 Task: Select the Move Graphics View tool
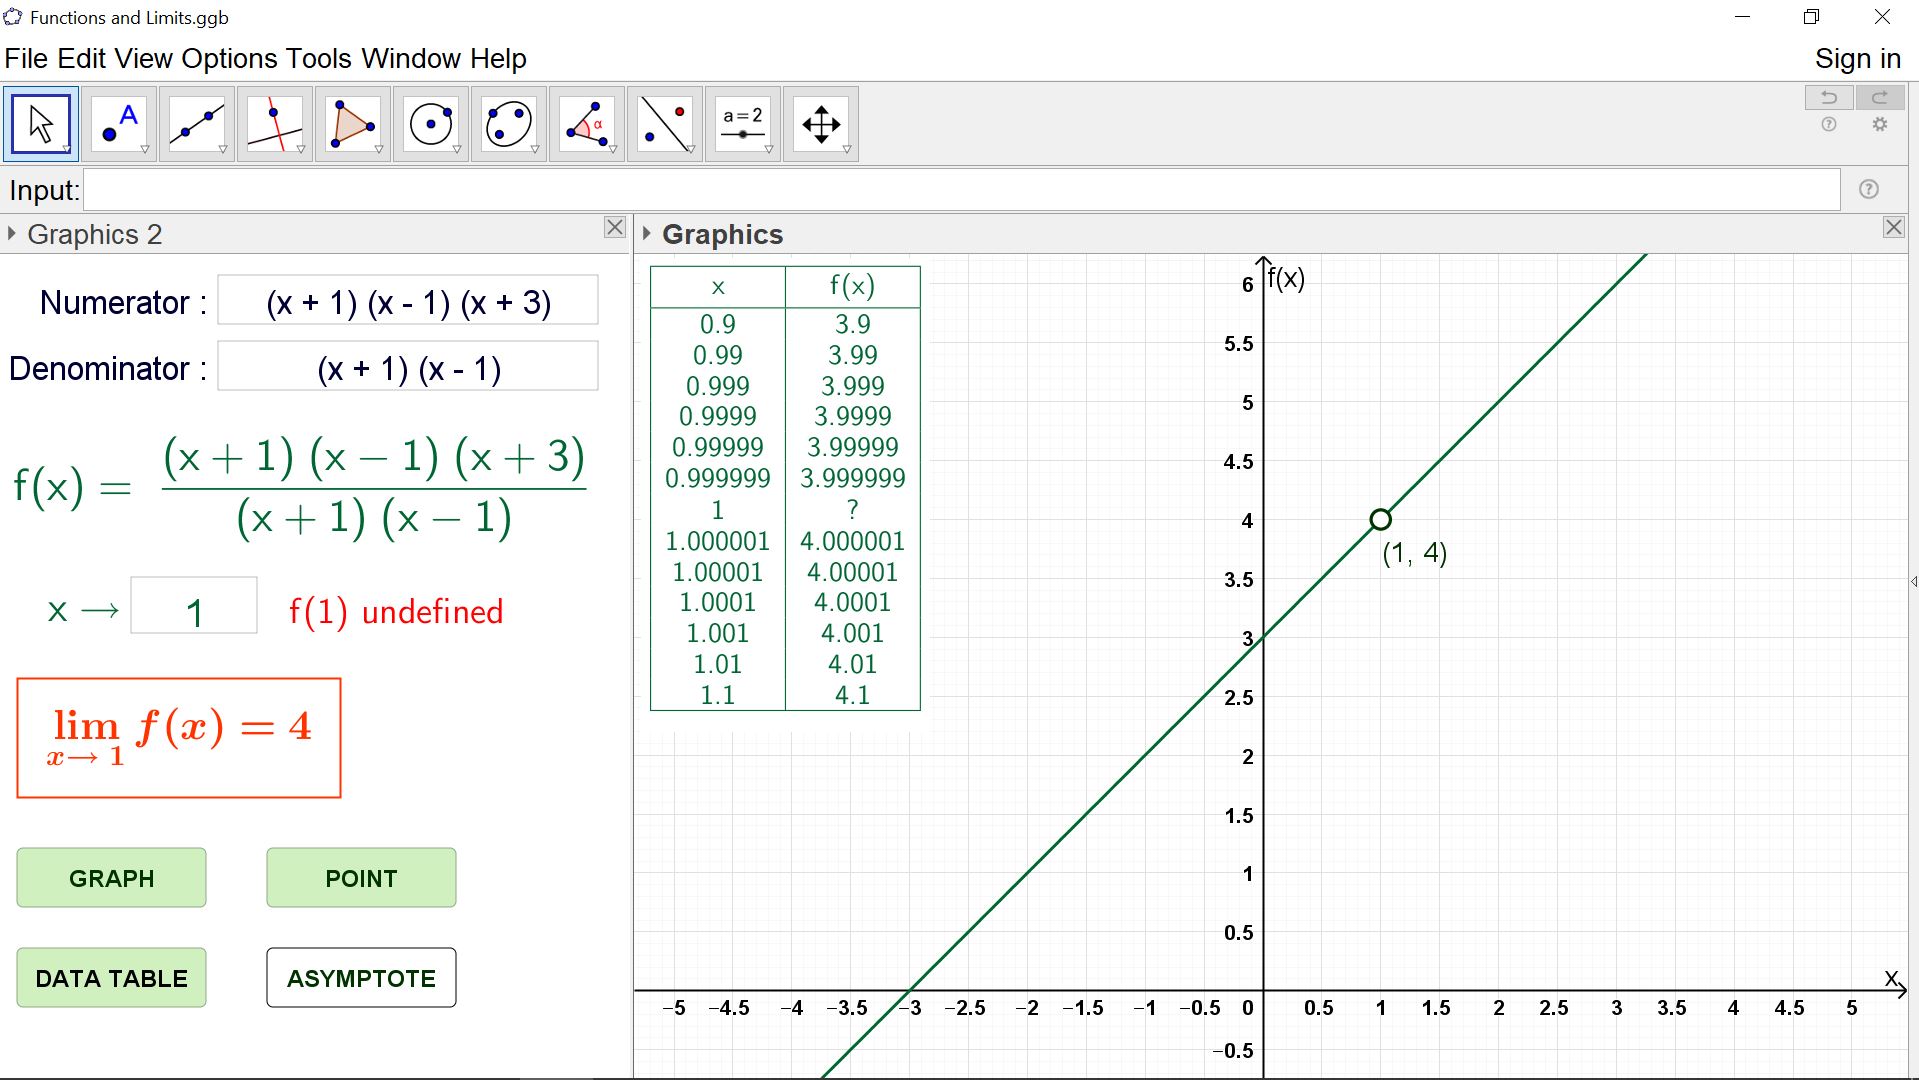tap(821, 124)
